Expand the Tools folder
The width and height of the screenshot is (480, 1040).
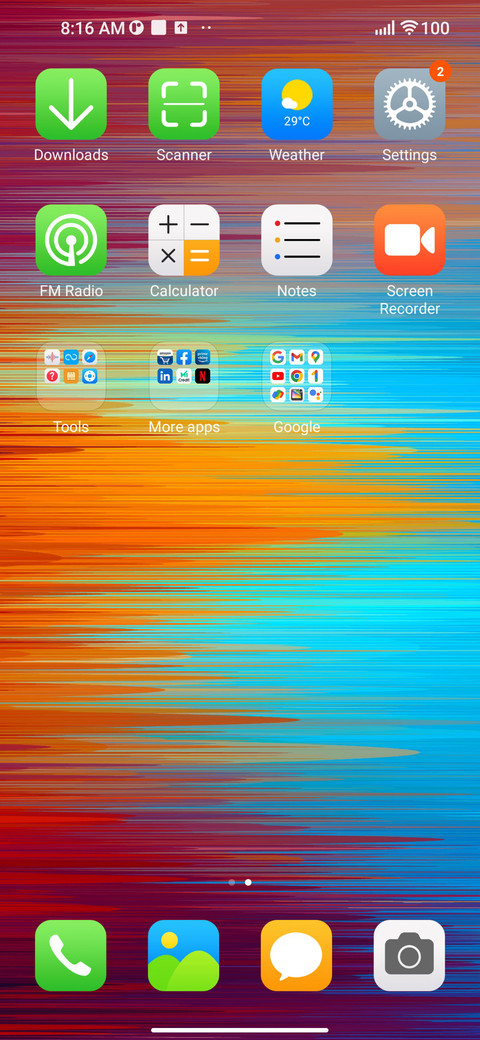point(71,376)
